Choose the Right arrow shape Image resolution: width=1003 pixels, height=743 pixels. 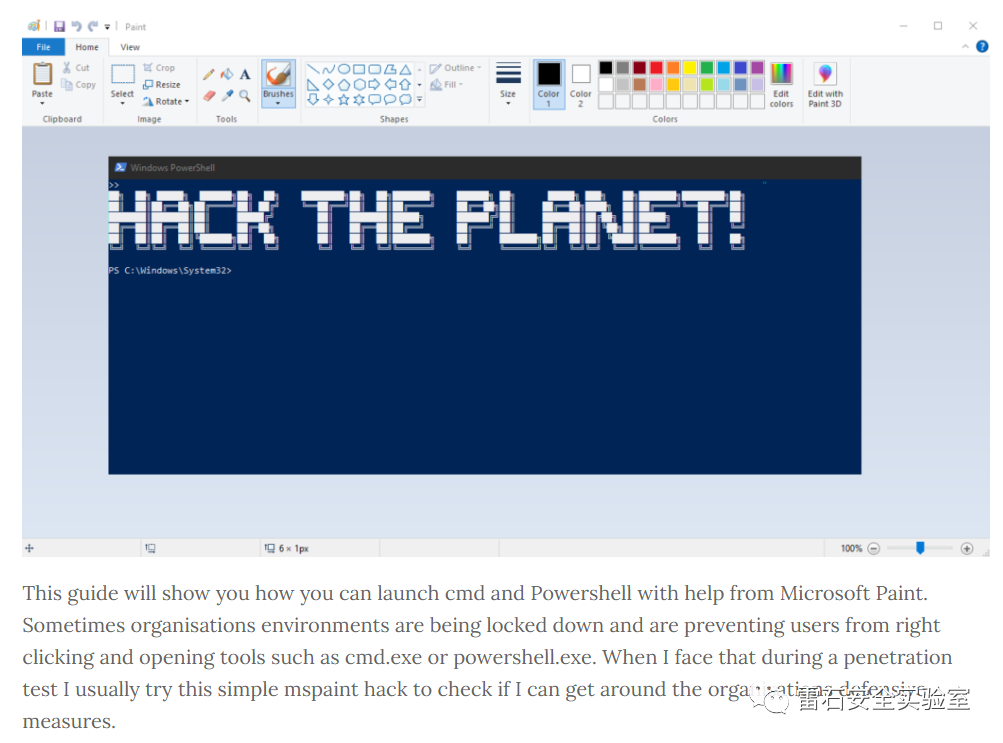pos(374,84)
